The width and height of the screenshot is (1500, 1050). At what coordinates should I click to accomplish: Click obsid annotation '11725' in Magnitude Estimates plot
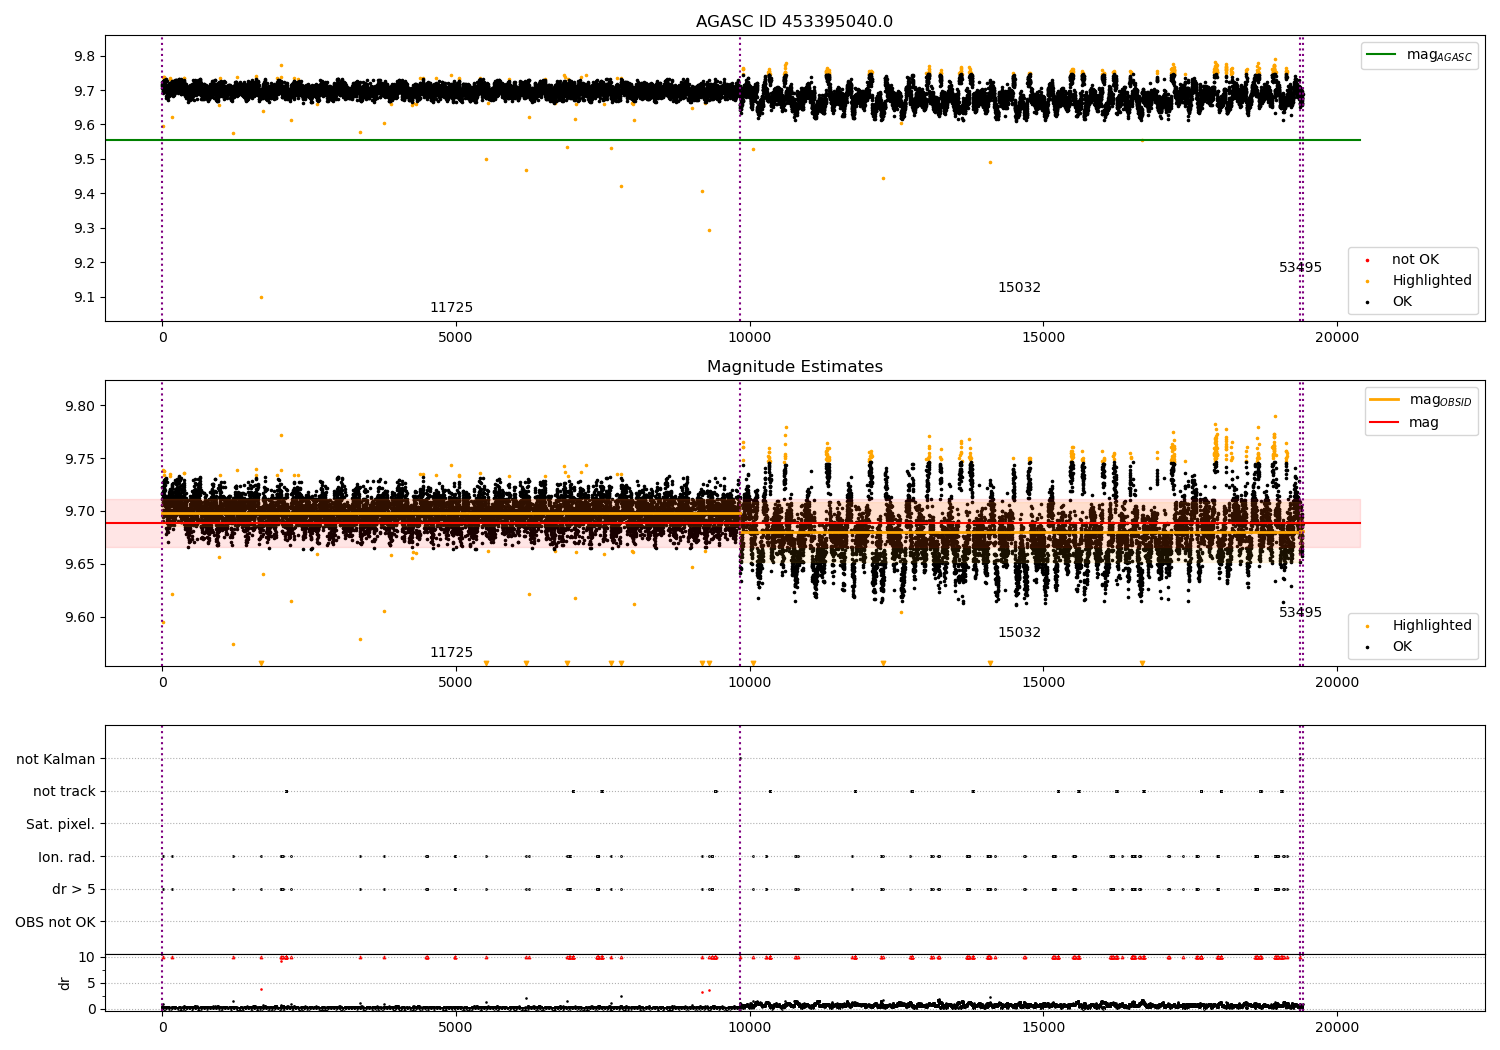click(451, 653)
